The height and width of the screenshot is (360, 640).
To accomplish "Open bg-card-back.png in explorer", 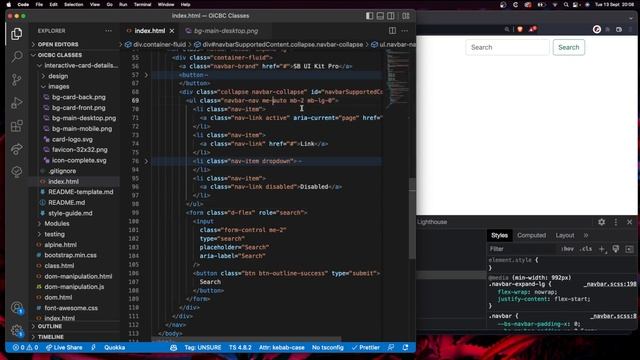I will point(79,97).
